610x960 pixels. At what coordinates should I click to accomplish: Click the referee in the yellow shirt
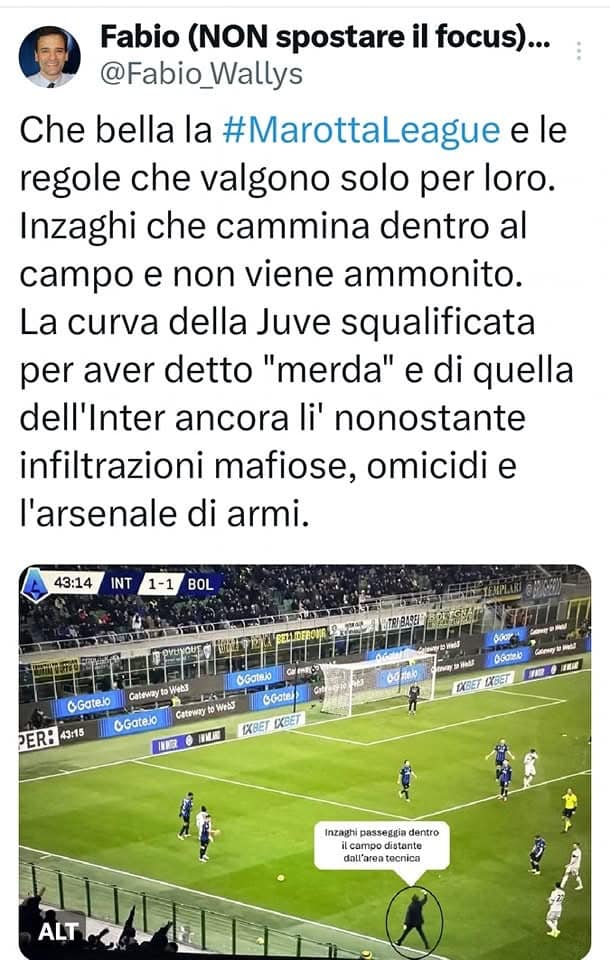pos(569,809)
